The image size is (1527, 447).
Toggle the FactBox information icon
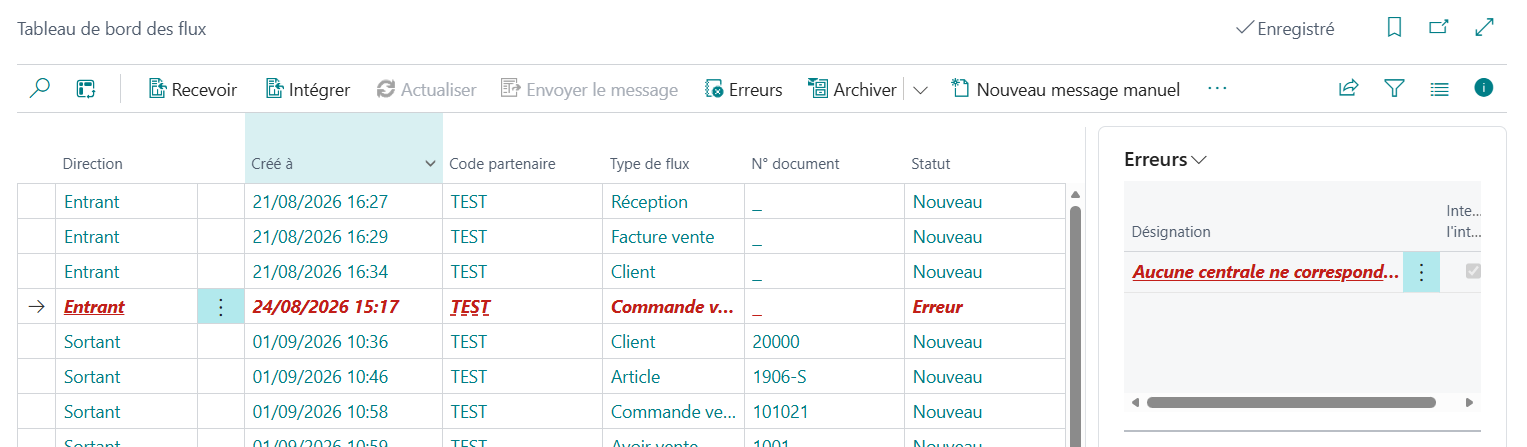click(x=1484, y=88)
